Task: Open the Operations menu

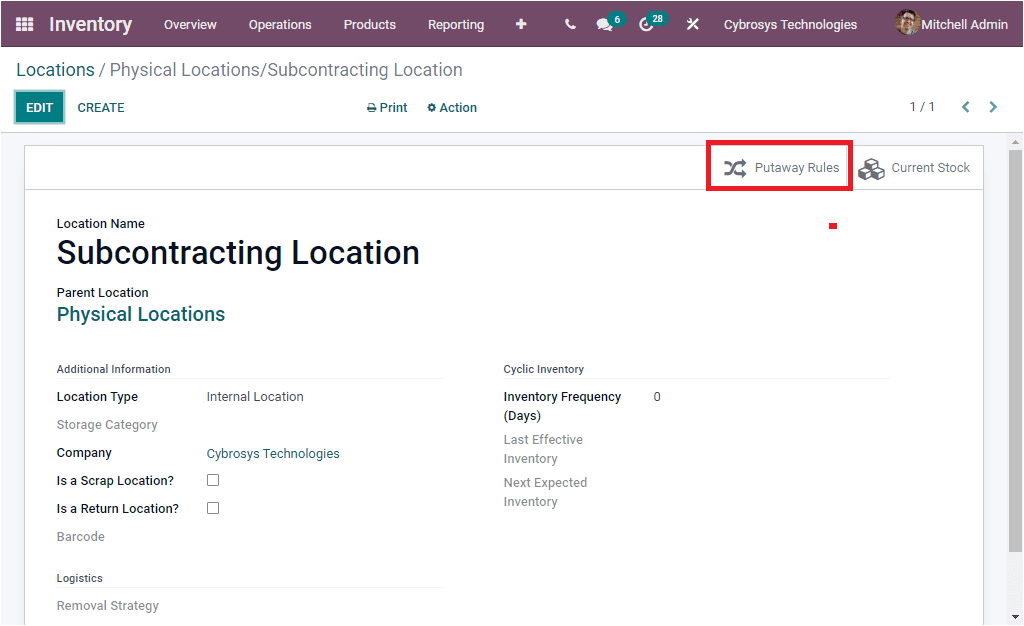Action: point(280,24)
